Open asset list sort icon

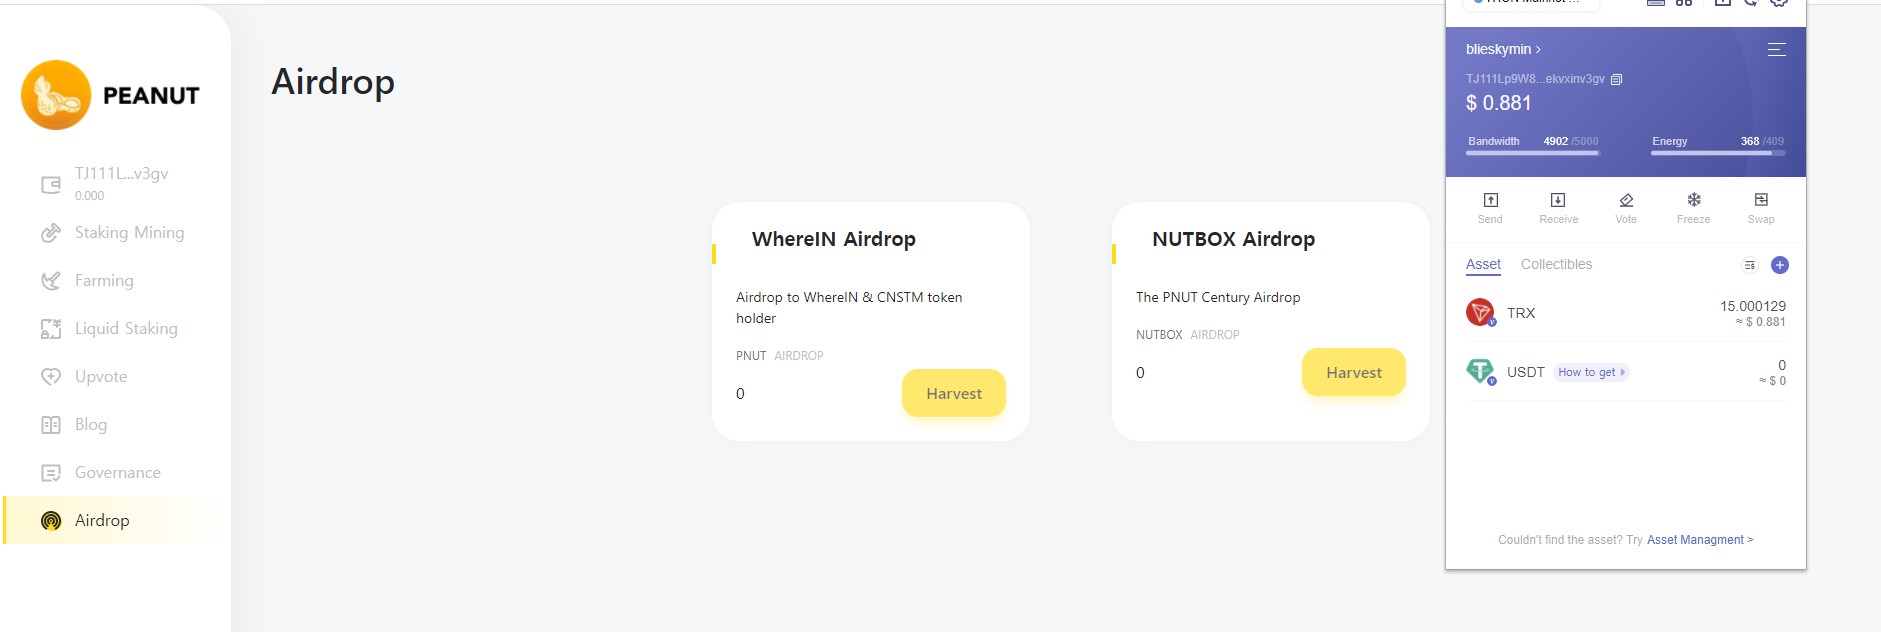(x=1749, y=265)
